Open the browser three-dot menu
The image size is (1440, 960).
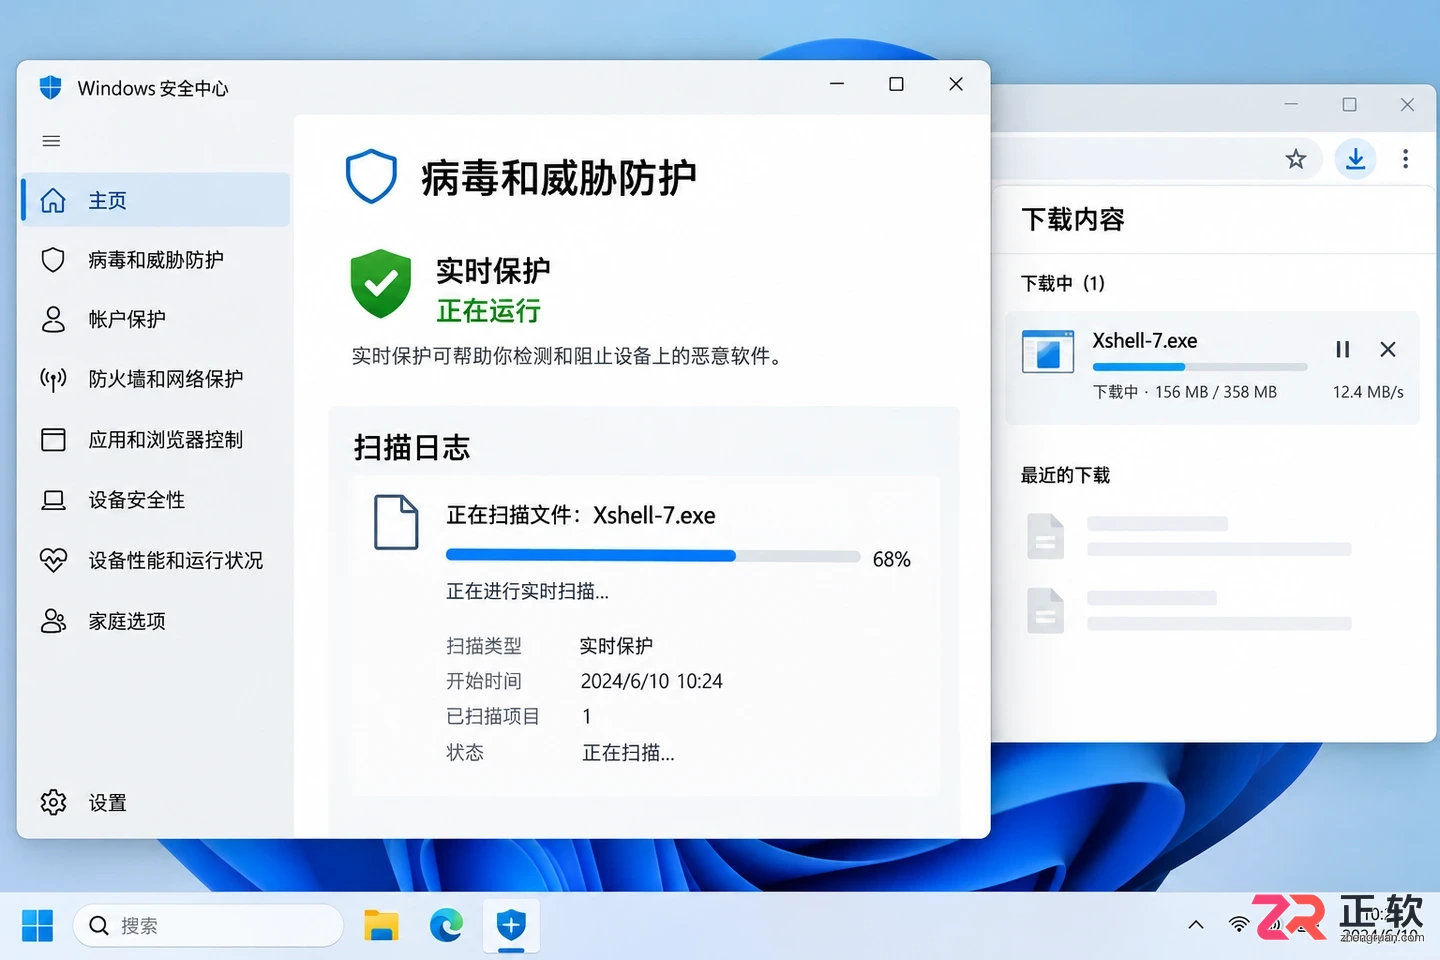point(1405,159)
